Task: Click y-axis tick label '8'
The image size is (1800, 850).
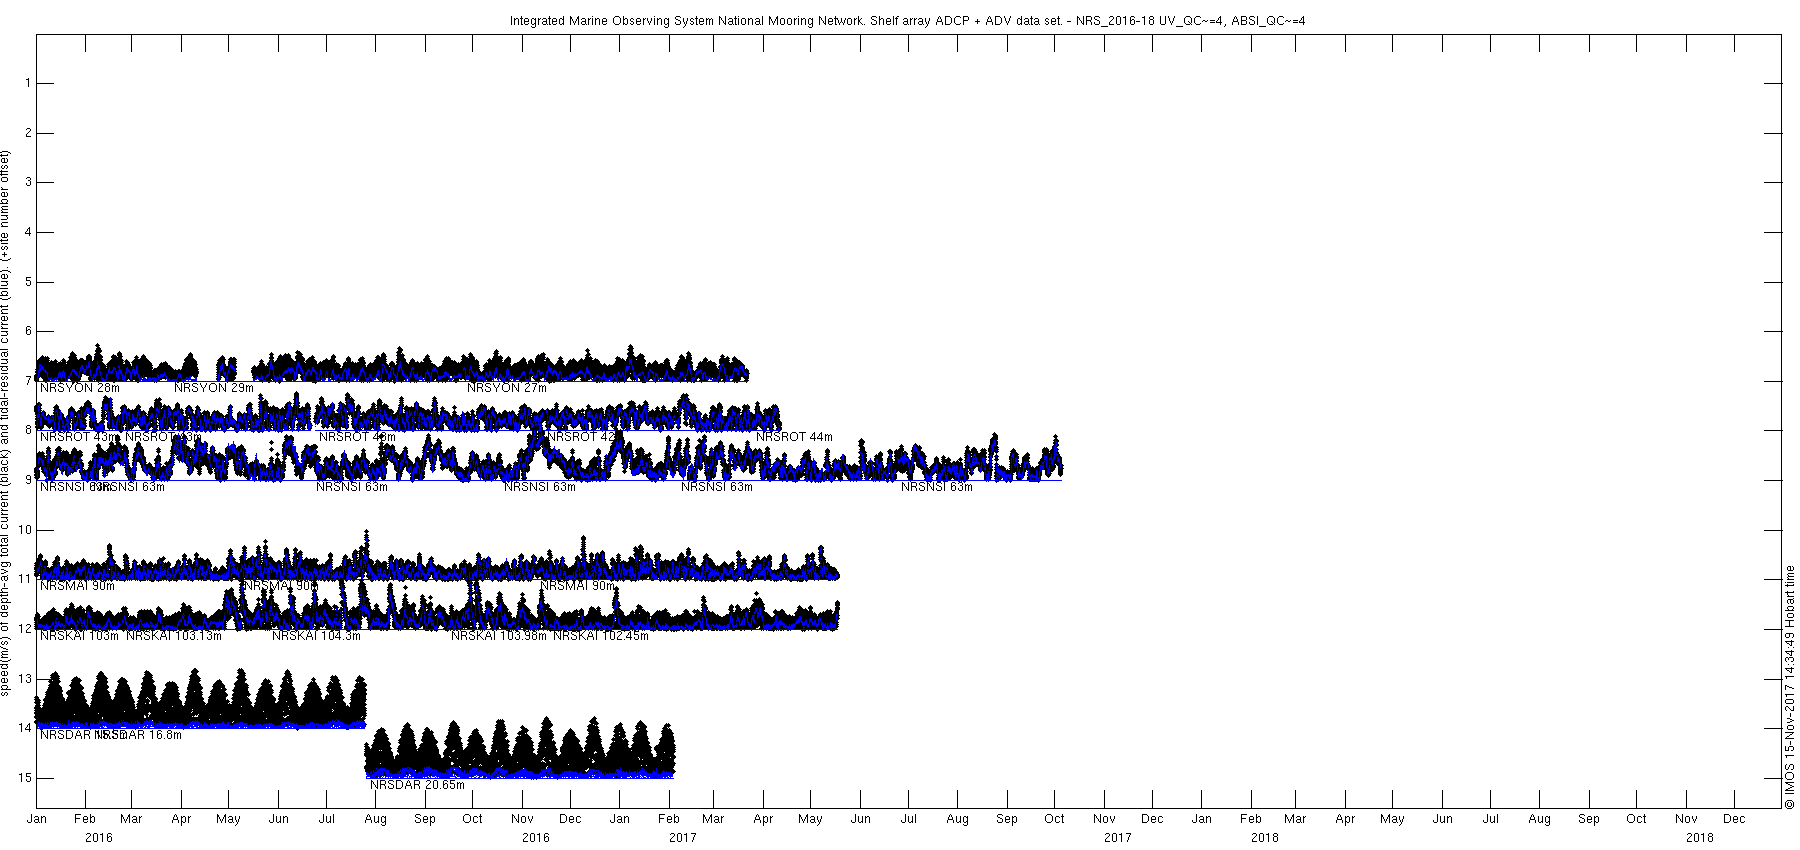Action: (29, 430)
